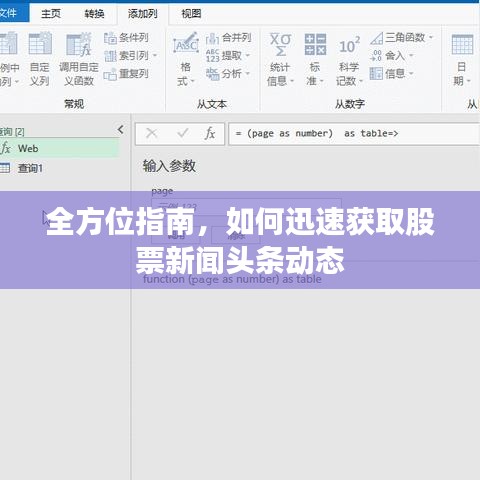Click the 合并列 merge columns button
The height and width of the screenshot is (480, 480).
[x=228, y=38]
